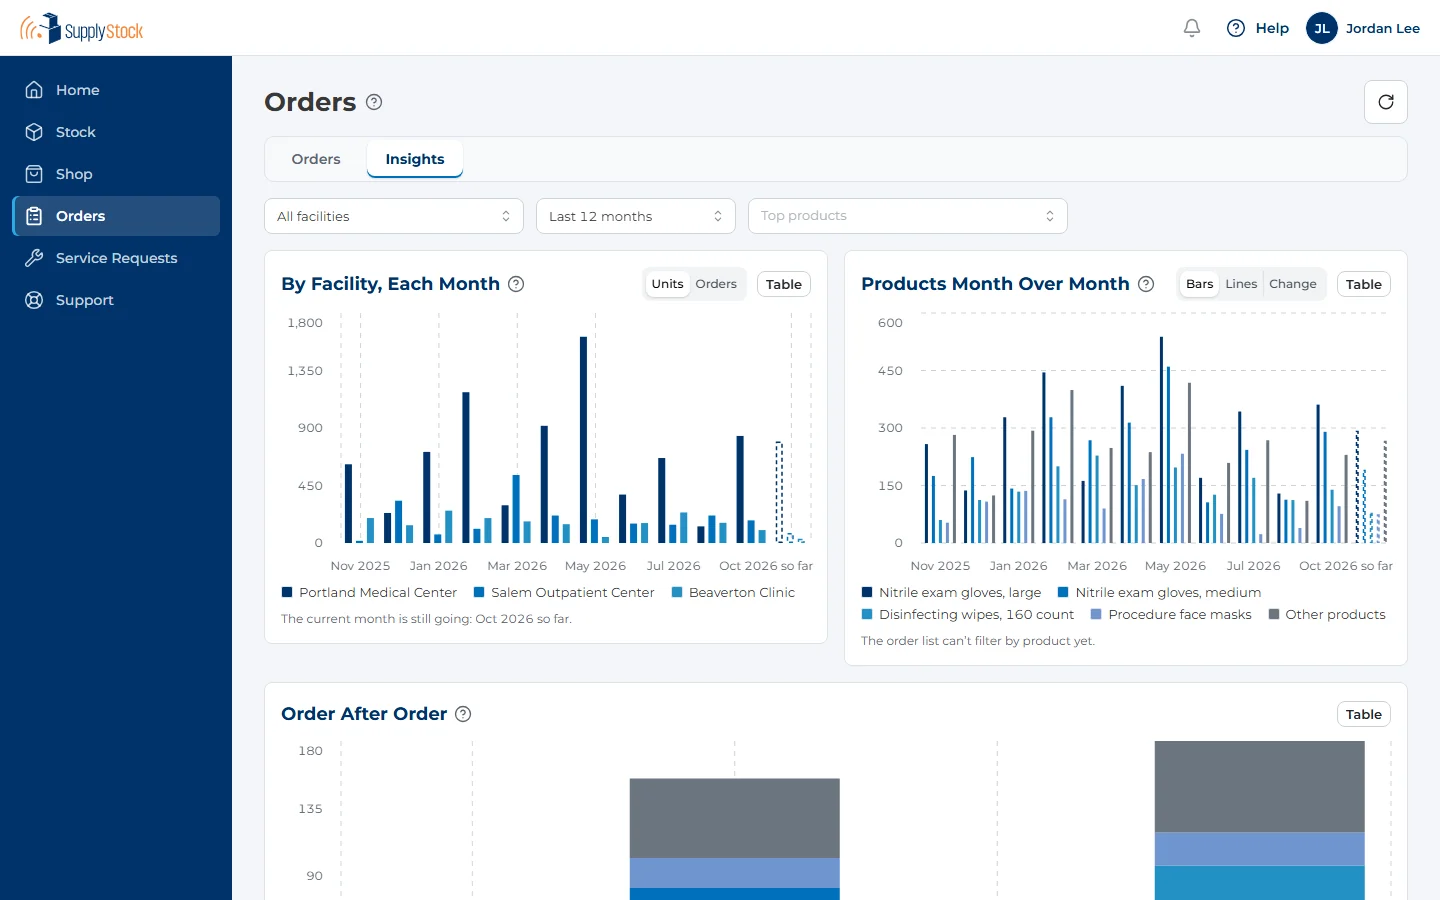Viewport: 1440px width, 900px height.
Task: Toggle Procedure face masks legend
Action: click(x=1171, y=614)
